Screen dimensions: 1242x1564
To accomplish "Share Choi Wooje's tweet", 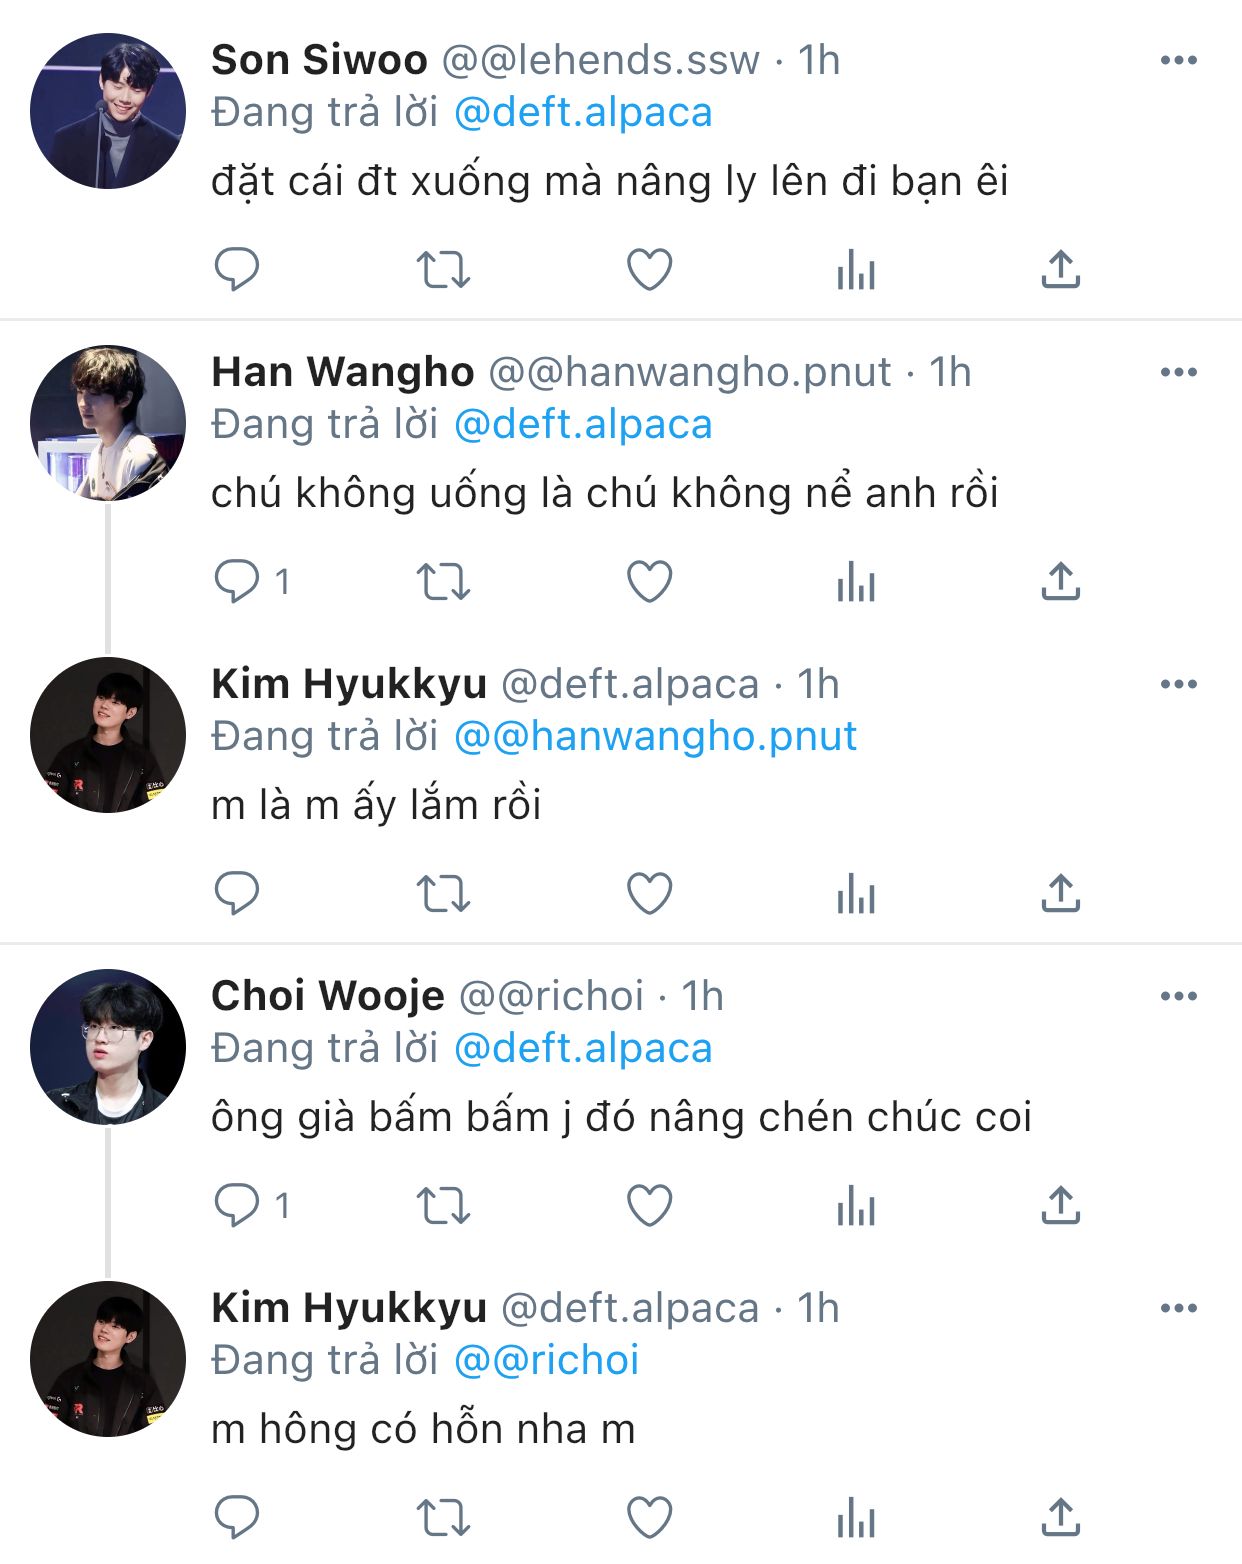I will pos(1061,1205).
